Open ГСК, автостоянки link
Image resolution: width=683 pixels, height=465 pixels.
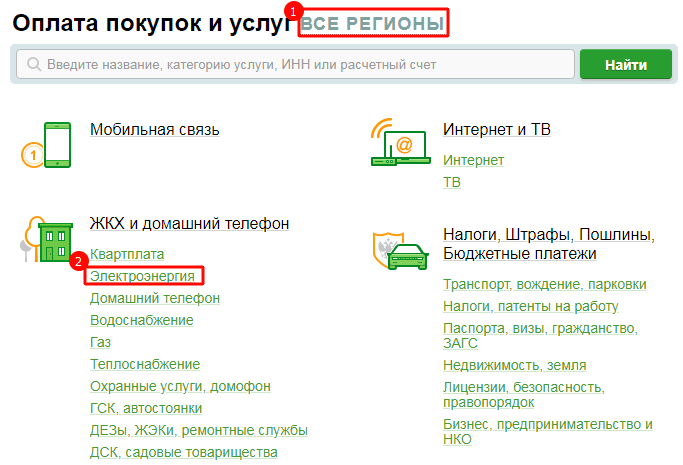pyautogui.click(x=146, y=408)
